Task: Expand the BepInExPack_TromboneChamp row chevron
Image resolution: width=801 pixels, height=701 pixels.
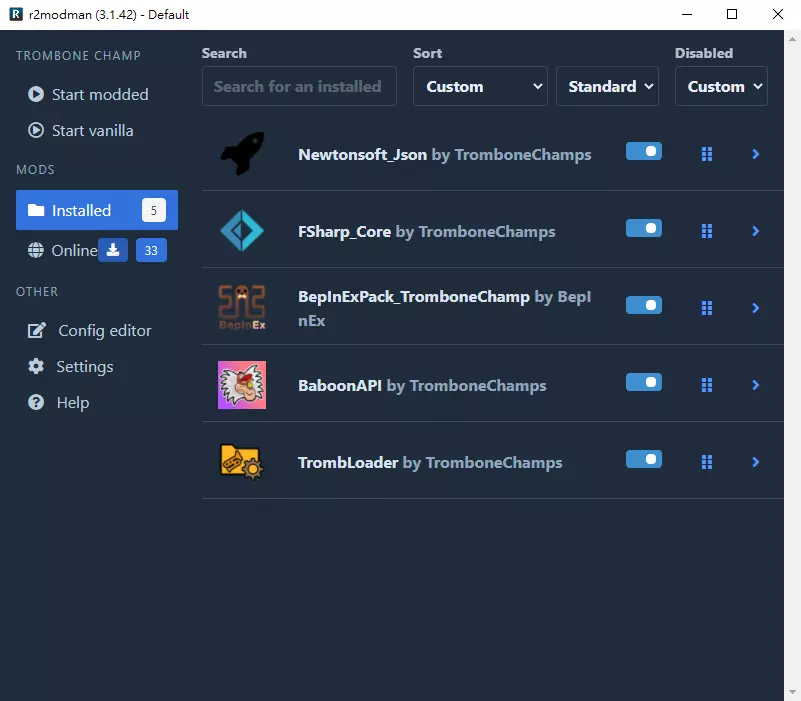Action: (756, 308)
